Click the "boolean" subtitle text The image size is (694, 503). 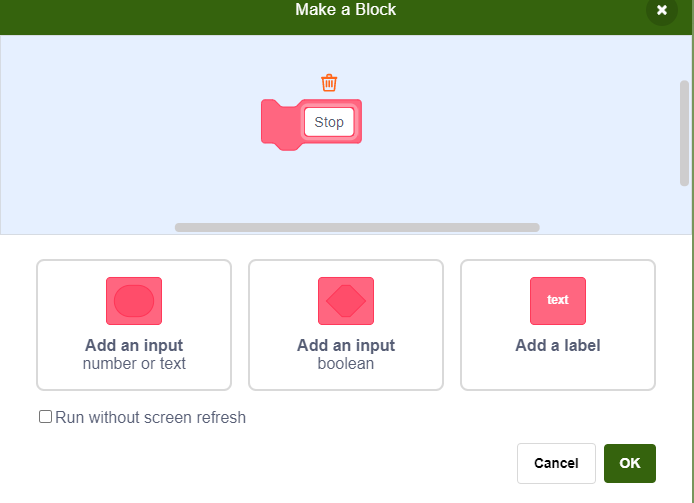point(346,363)
